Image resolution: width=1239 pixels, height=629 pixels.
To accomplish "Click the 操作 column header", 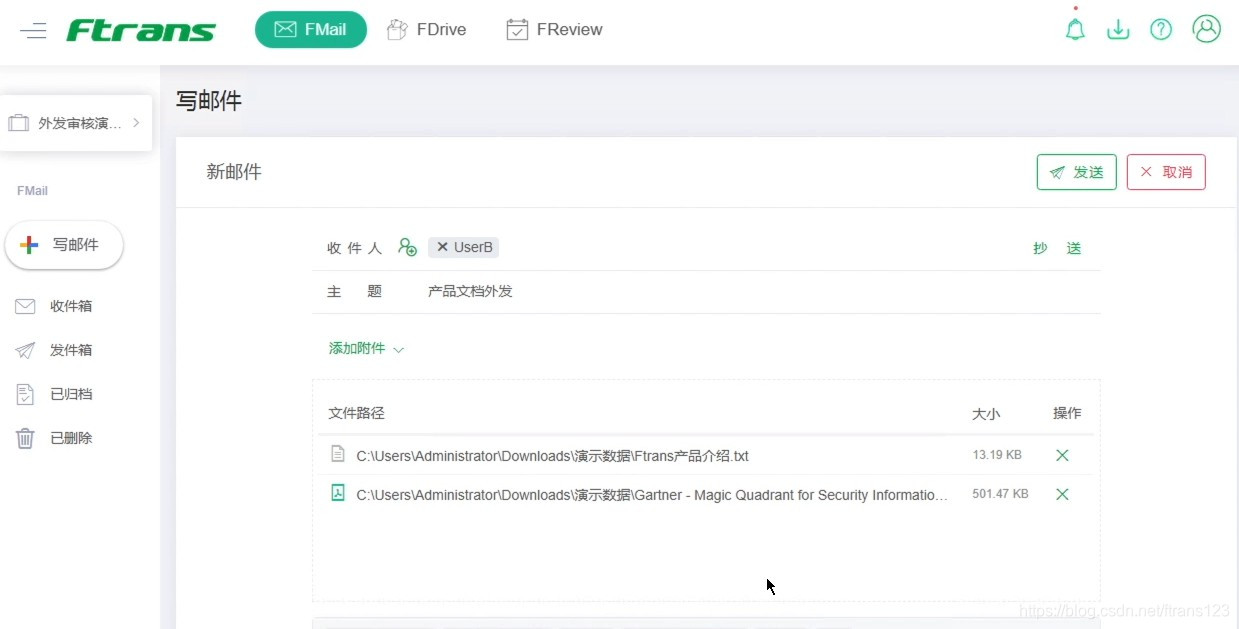I will tap(1067, 413).
